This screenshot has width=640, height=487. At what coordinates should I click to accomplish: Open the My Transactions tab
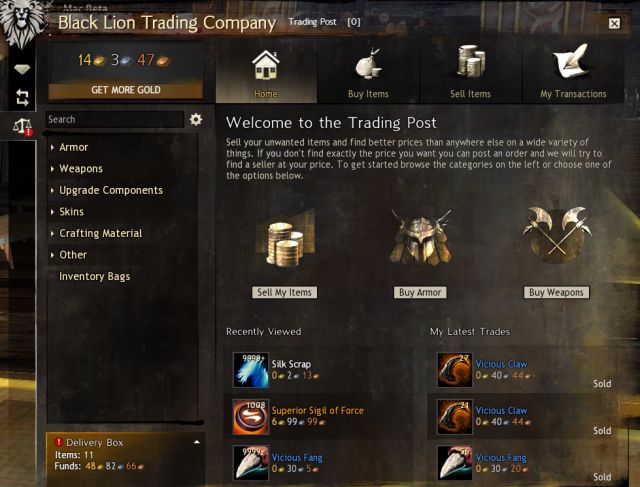coord(573,72)
